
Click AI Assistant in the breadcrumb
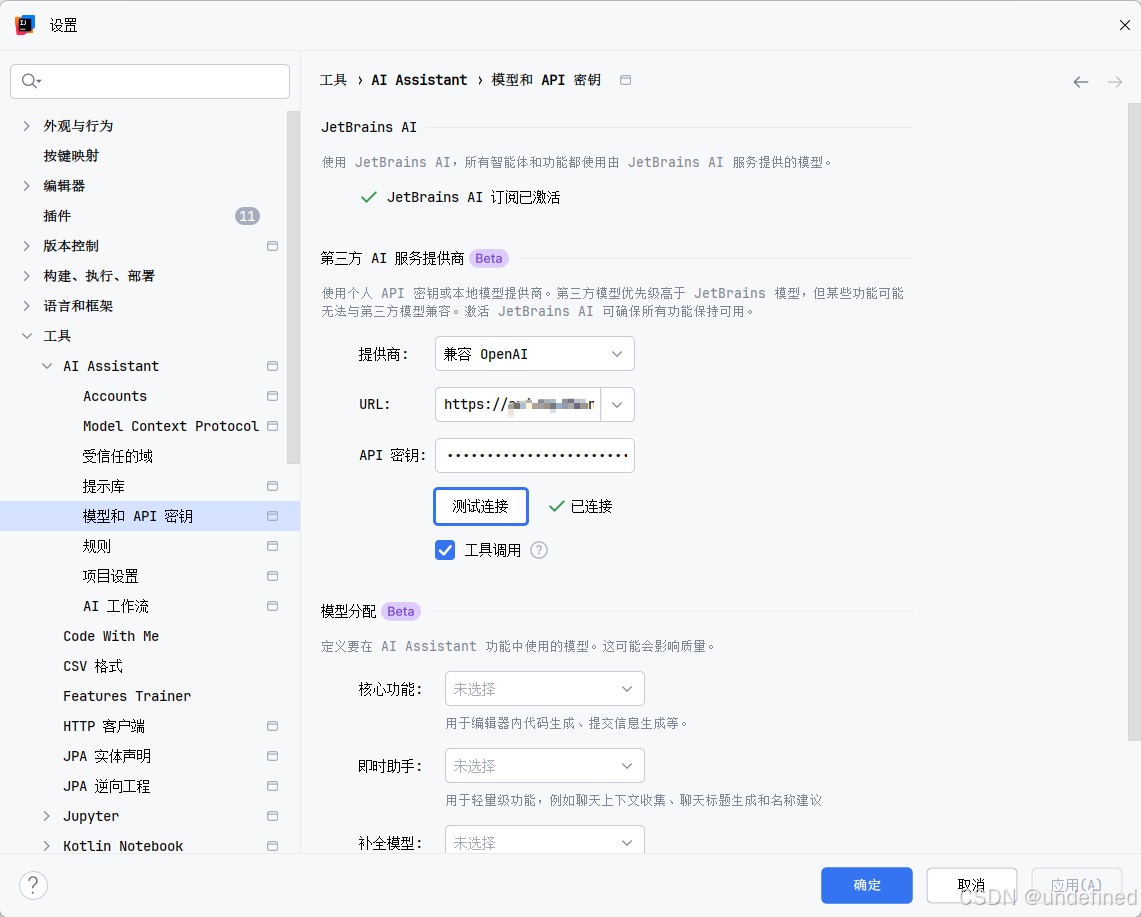(419, 80)
